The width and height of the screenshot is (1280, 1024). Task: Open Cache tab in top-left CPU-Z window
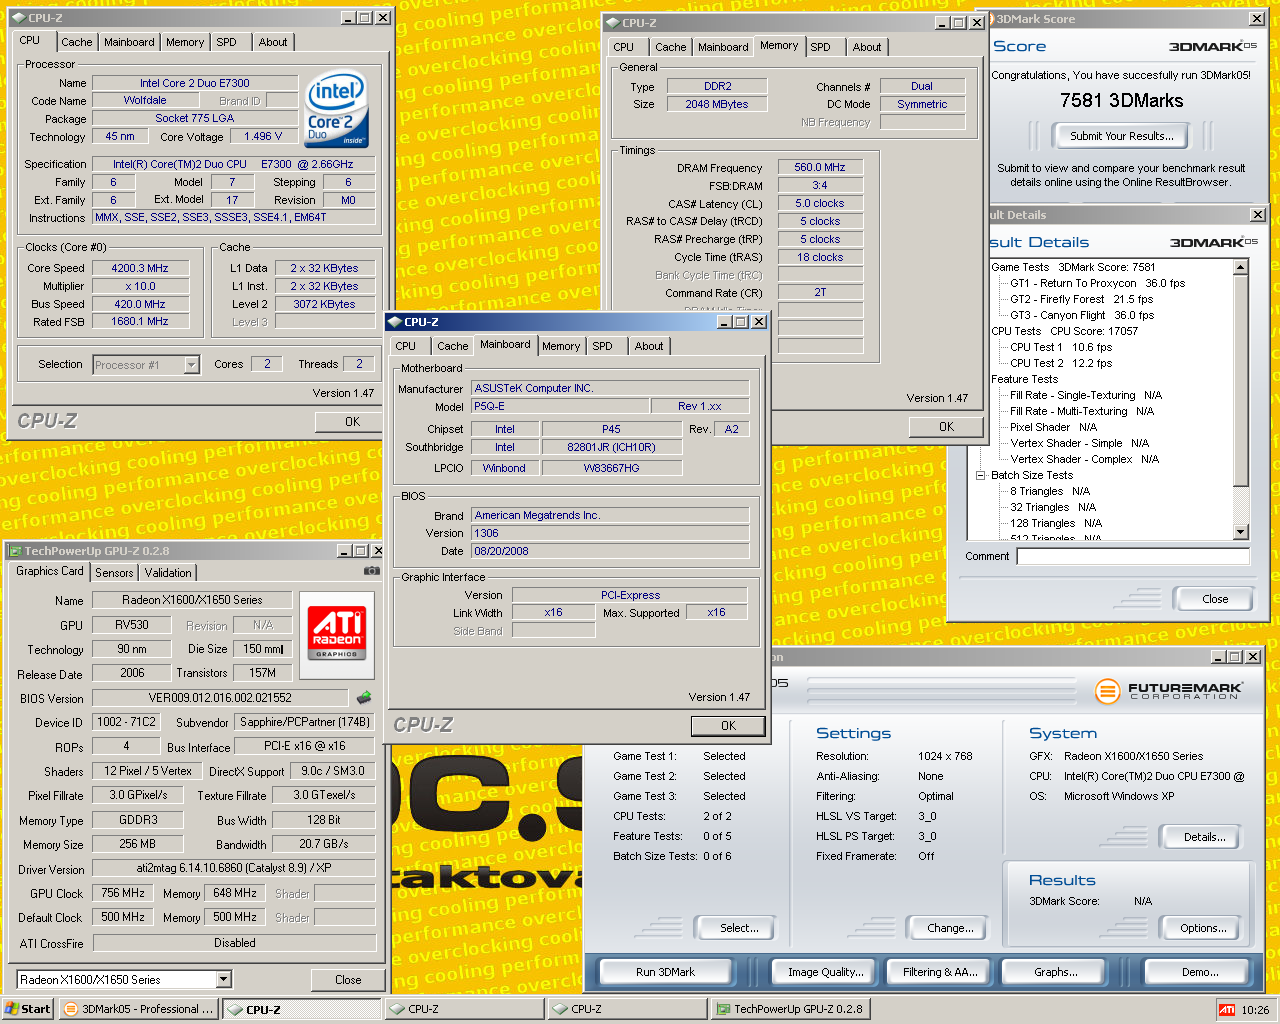(x=76, y=42)
